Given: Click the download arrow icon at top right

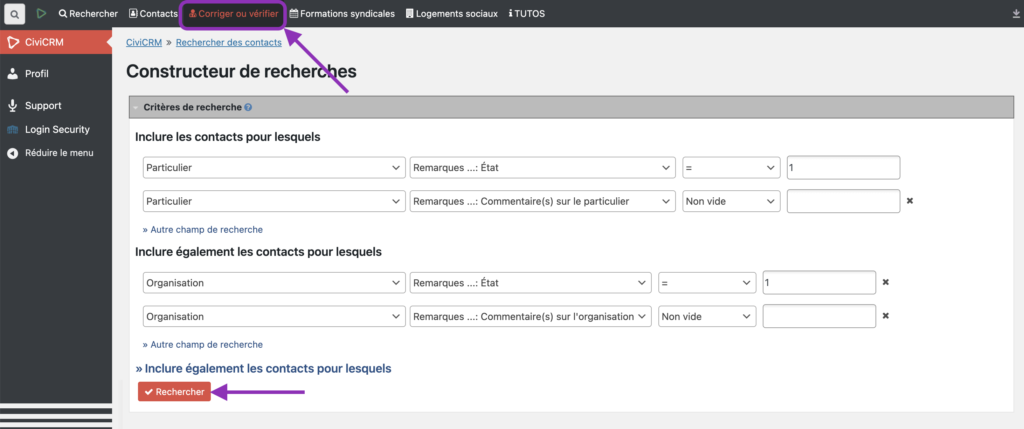Looking at the screenshot, I should coord(1013,14).
